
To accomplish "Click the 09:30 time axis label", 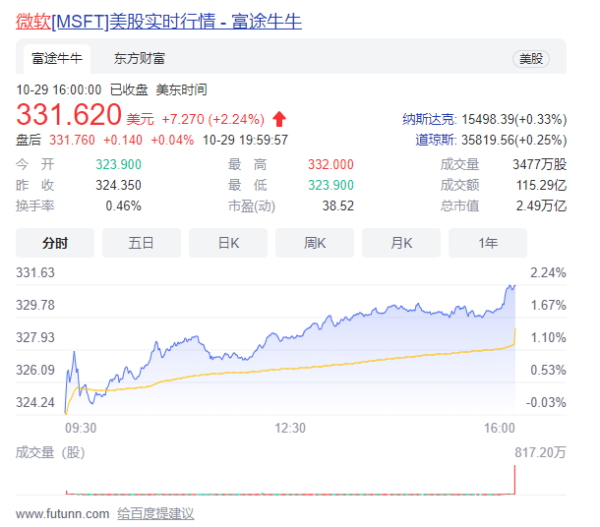I will [81, 428].
